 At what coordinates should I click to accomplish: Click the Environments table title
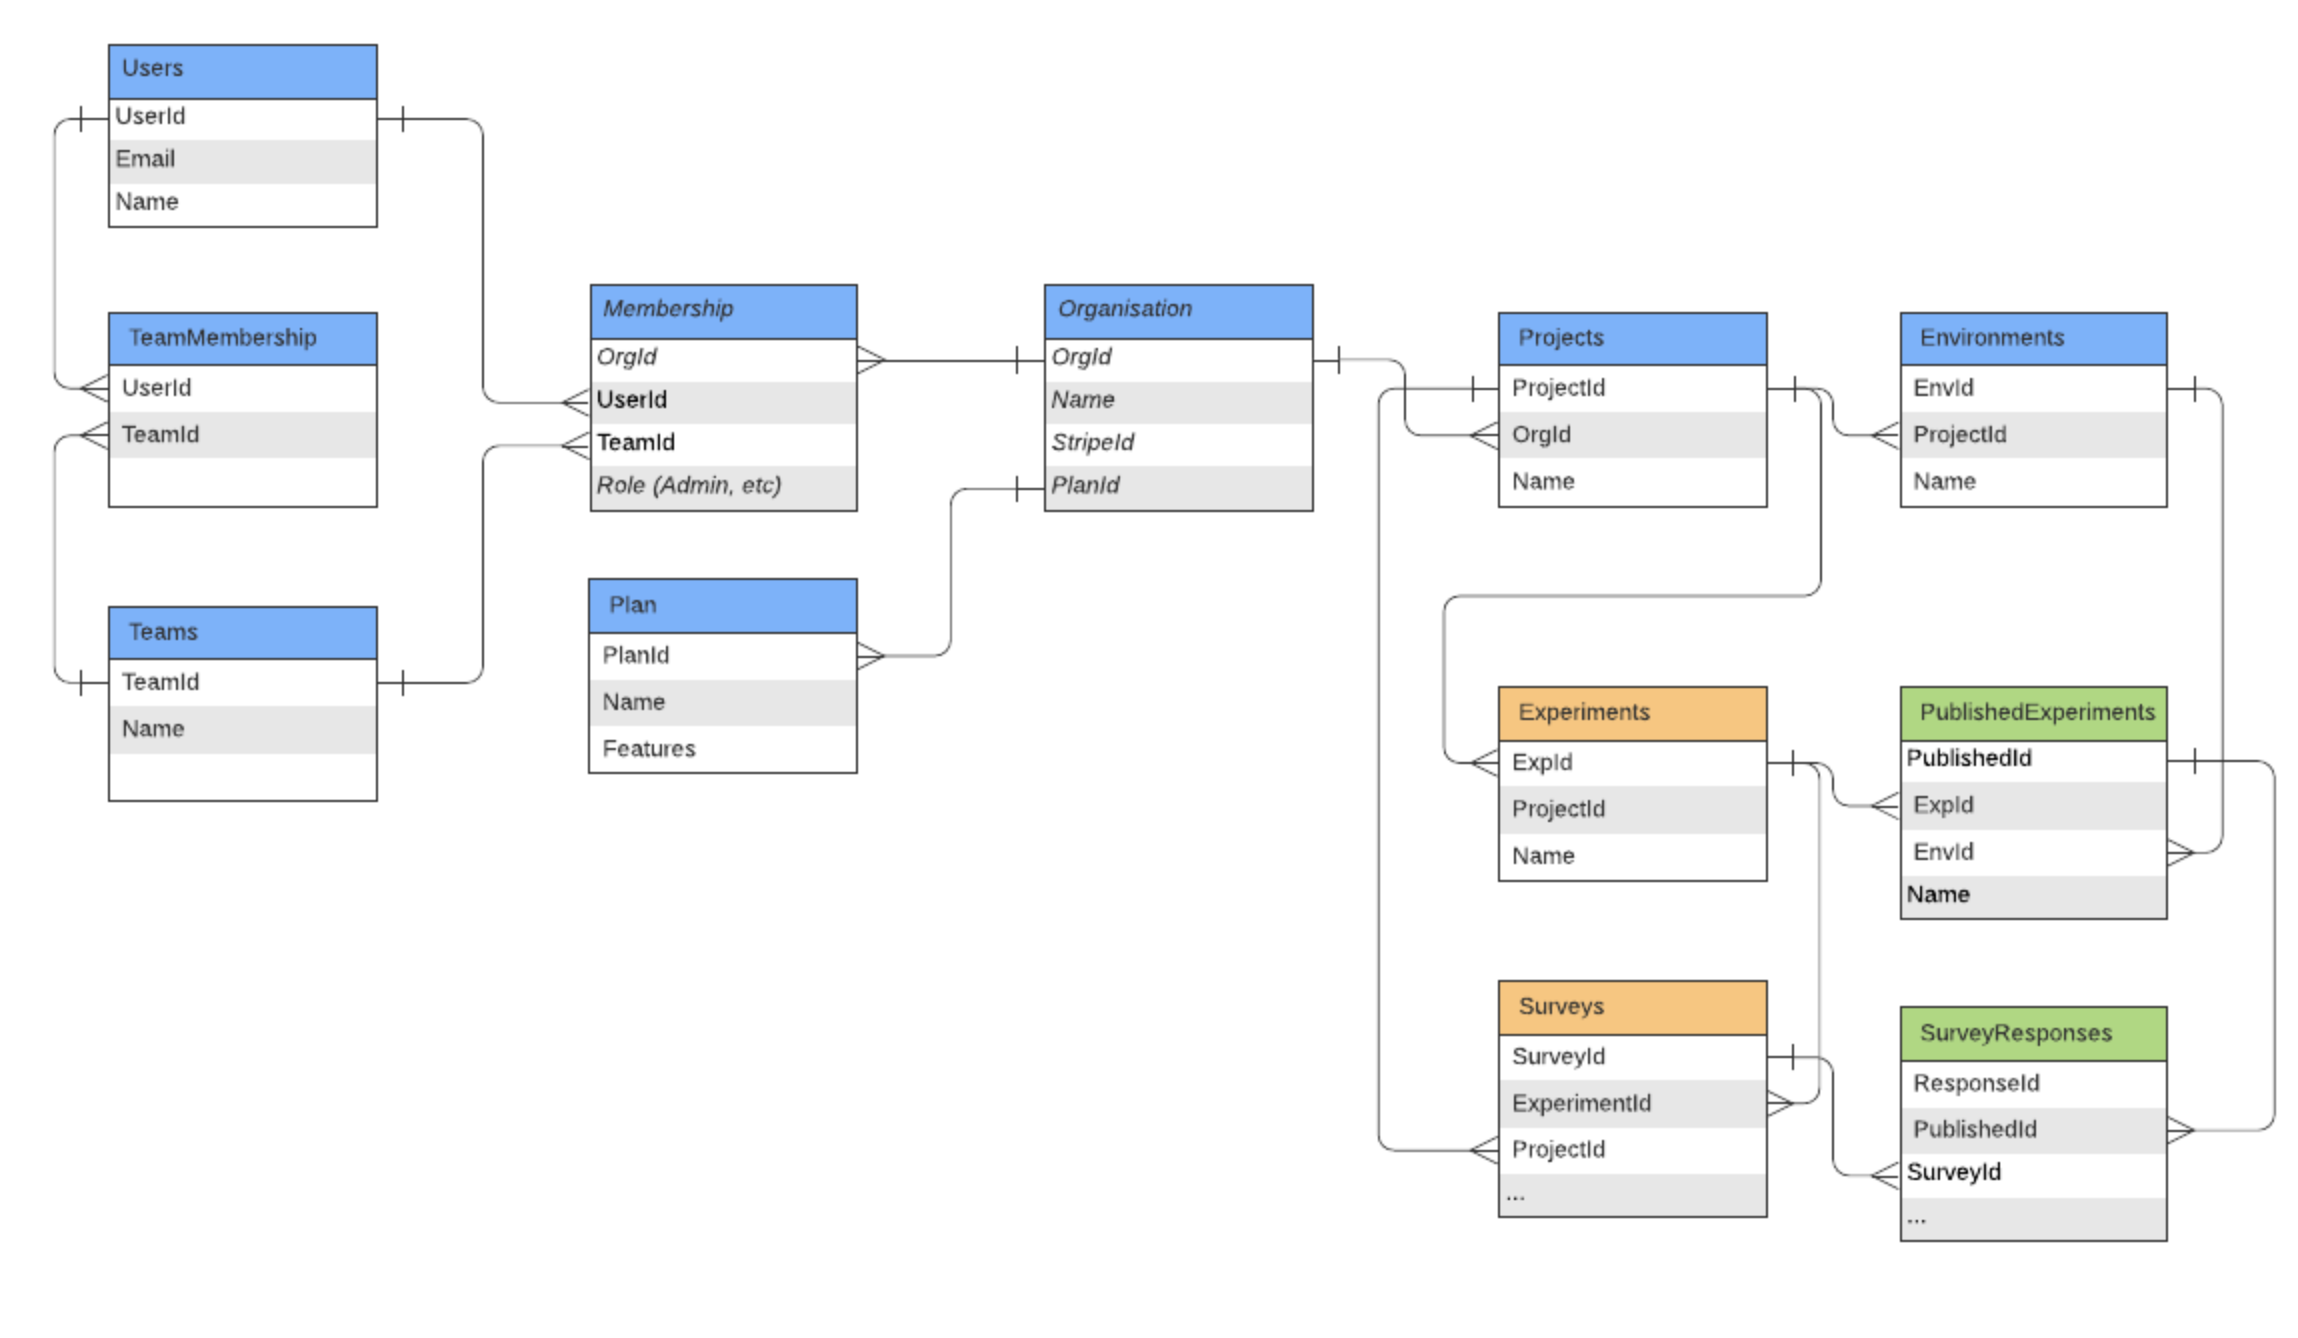pos(1991,338)
